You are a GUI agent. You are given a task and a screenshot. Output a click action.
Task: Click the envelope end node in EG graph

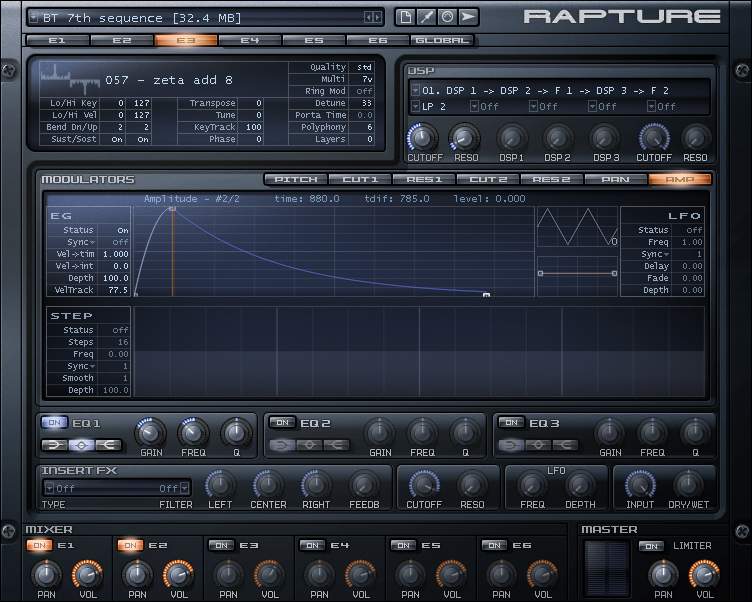coord(486,295)
